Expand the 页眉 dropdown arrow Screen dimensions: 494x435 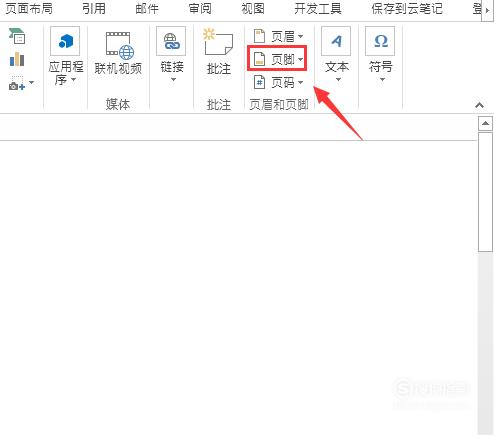pos(300,36)
